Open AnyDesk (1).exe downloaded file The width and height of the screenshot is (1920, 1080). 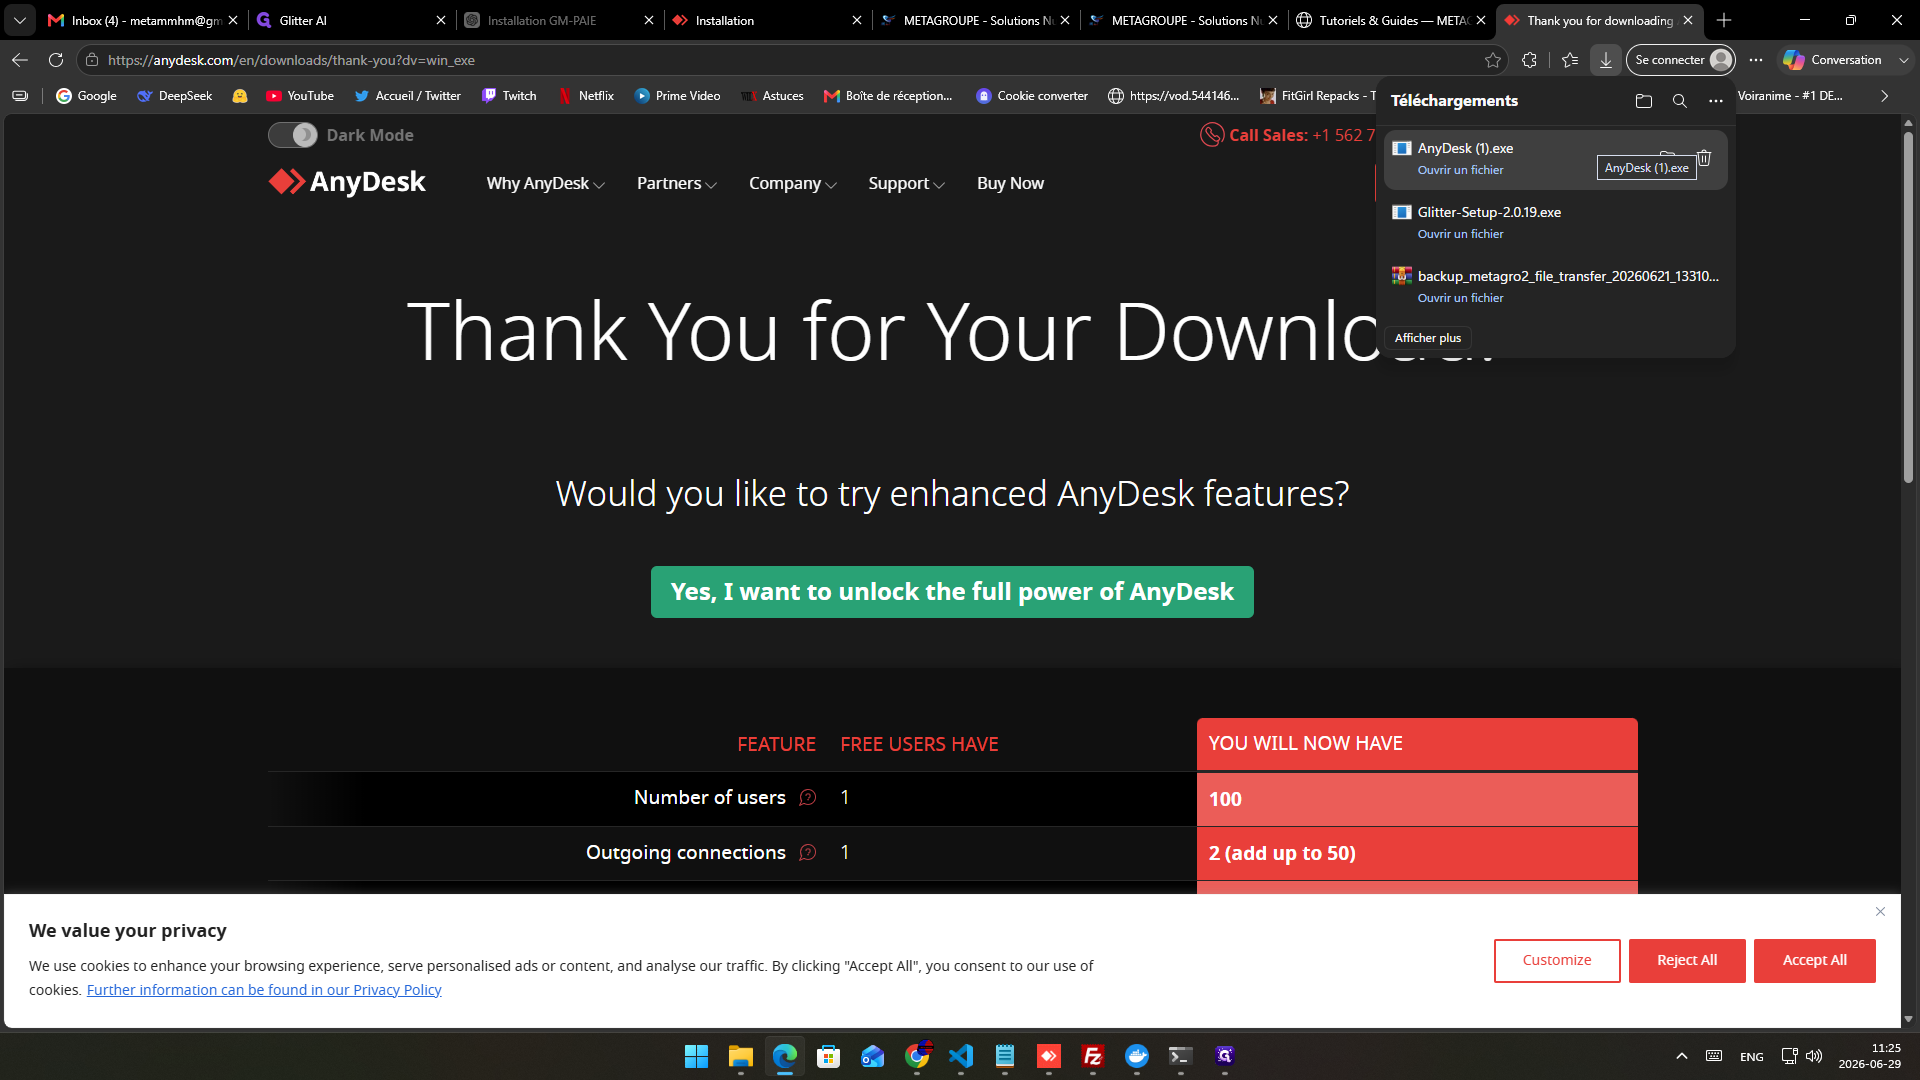(x=1460, y=170)
